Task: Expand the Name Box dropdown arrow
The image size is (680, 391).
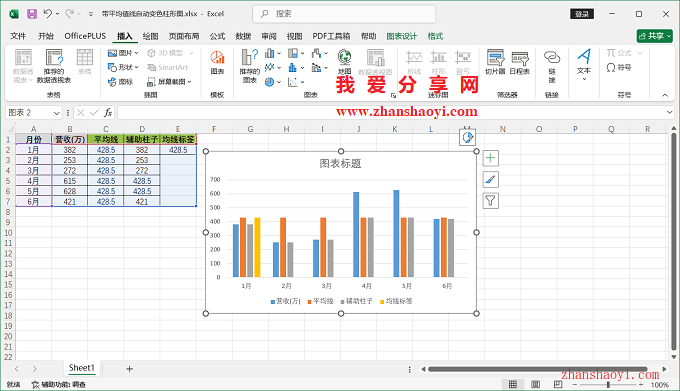Action: pos(56,113)
